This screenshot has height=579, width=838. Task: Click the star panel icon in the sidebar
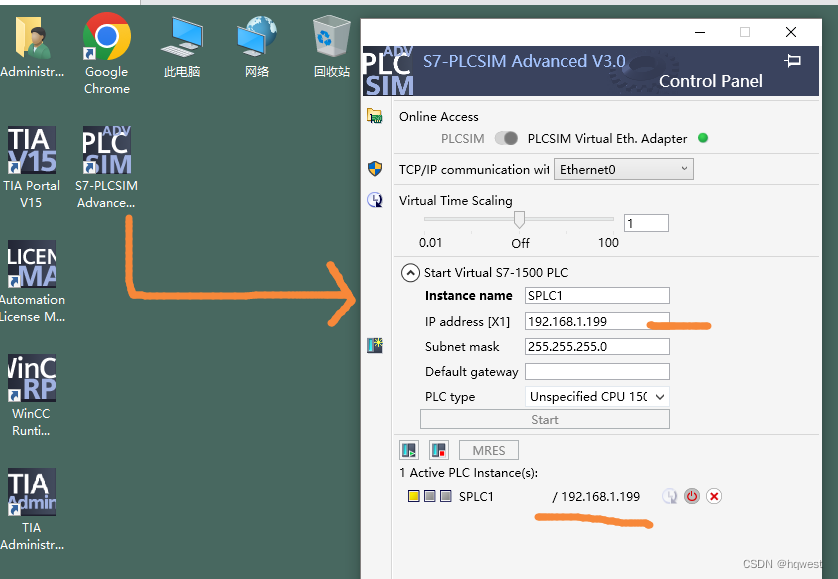click(x=375, y=345)
